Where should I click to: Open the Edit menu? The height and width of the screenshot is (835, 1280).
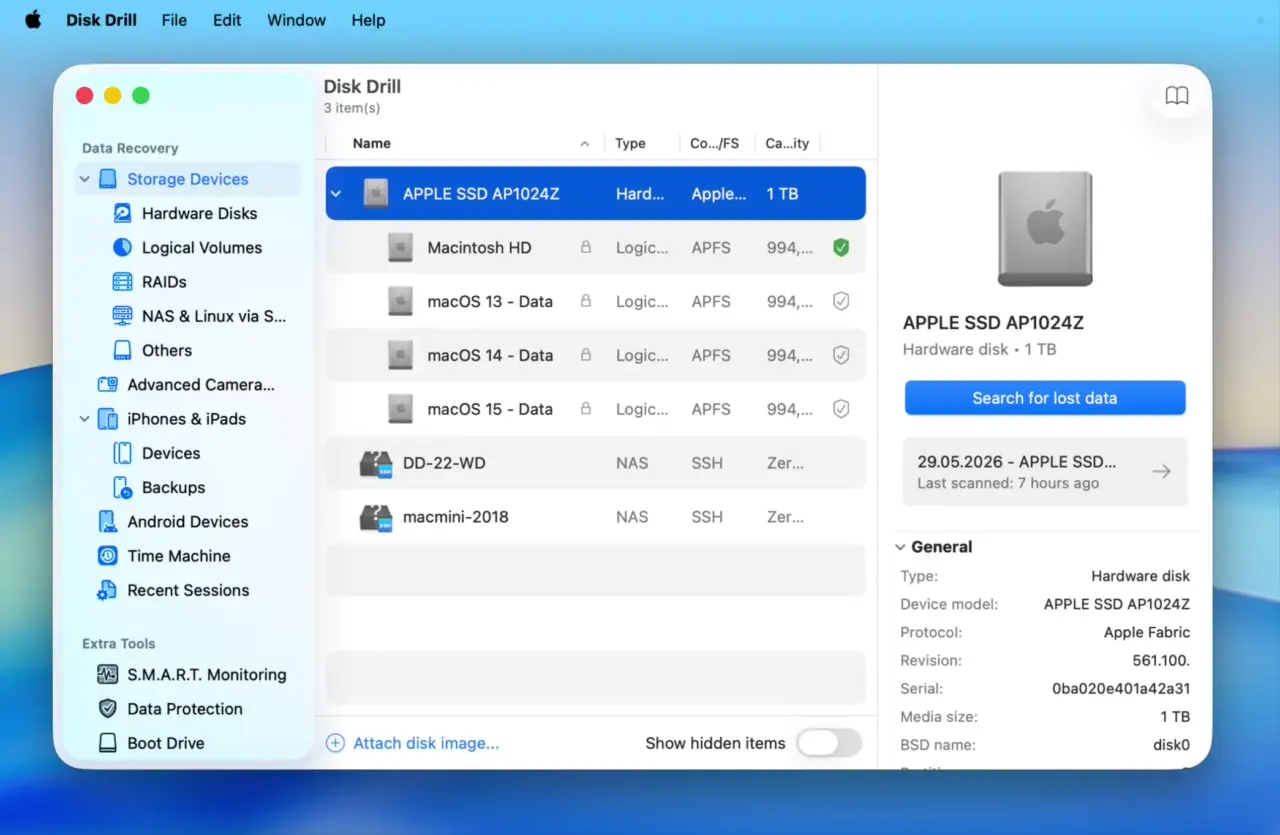coord(227,20)
